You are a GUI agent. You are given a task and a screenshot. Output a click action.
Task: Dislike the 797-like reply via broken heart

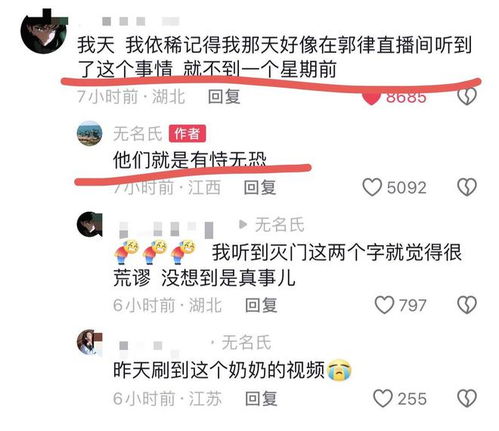[467, 305]
